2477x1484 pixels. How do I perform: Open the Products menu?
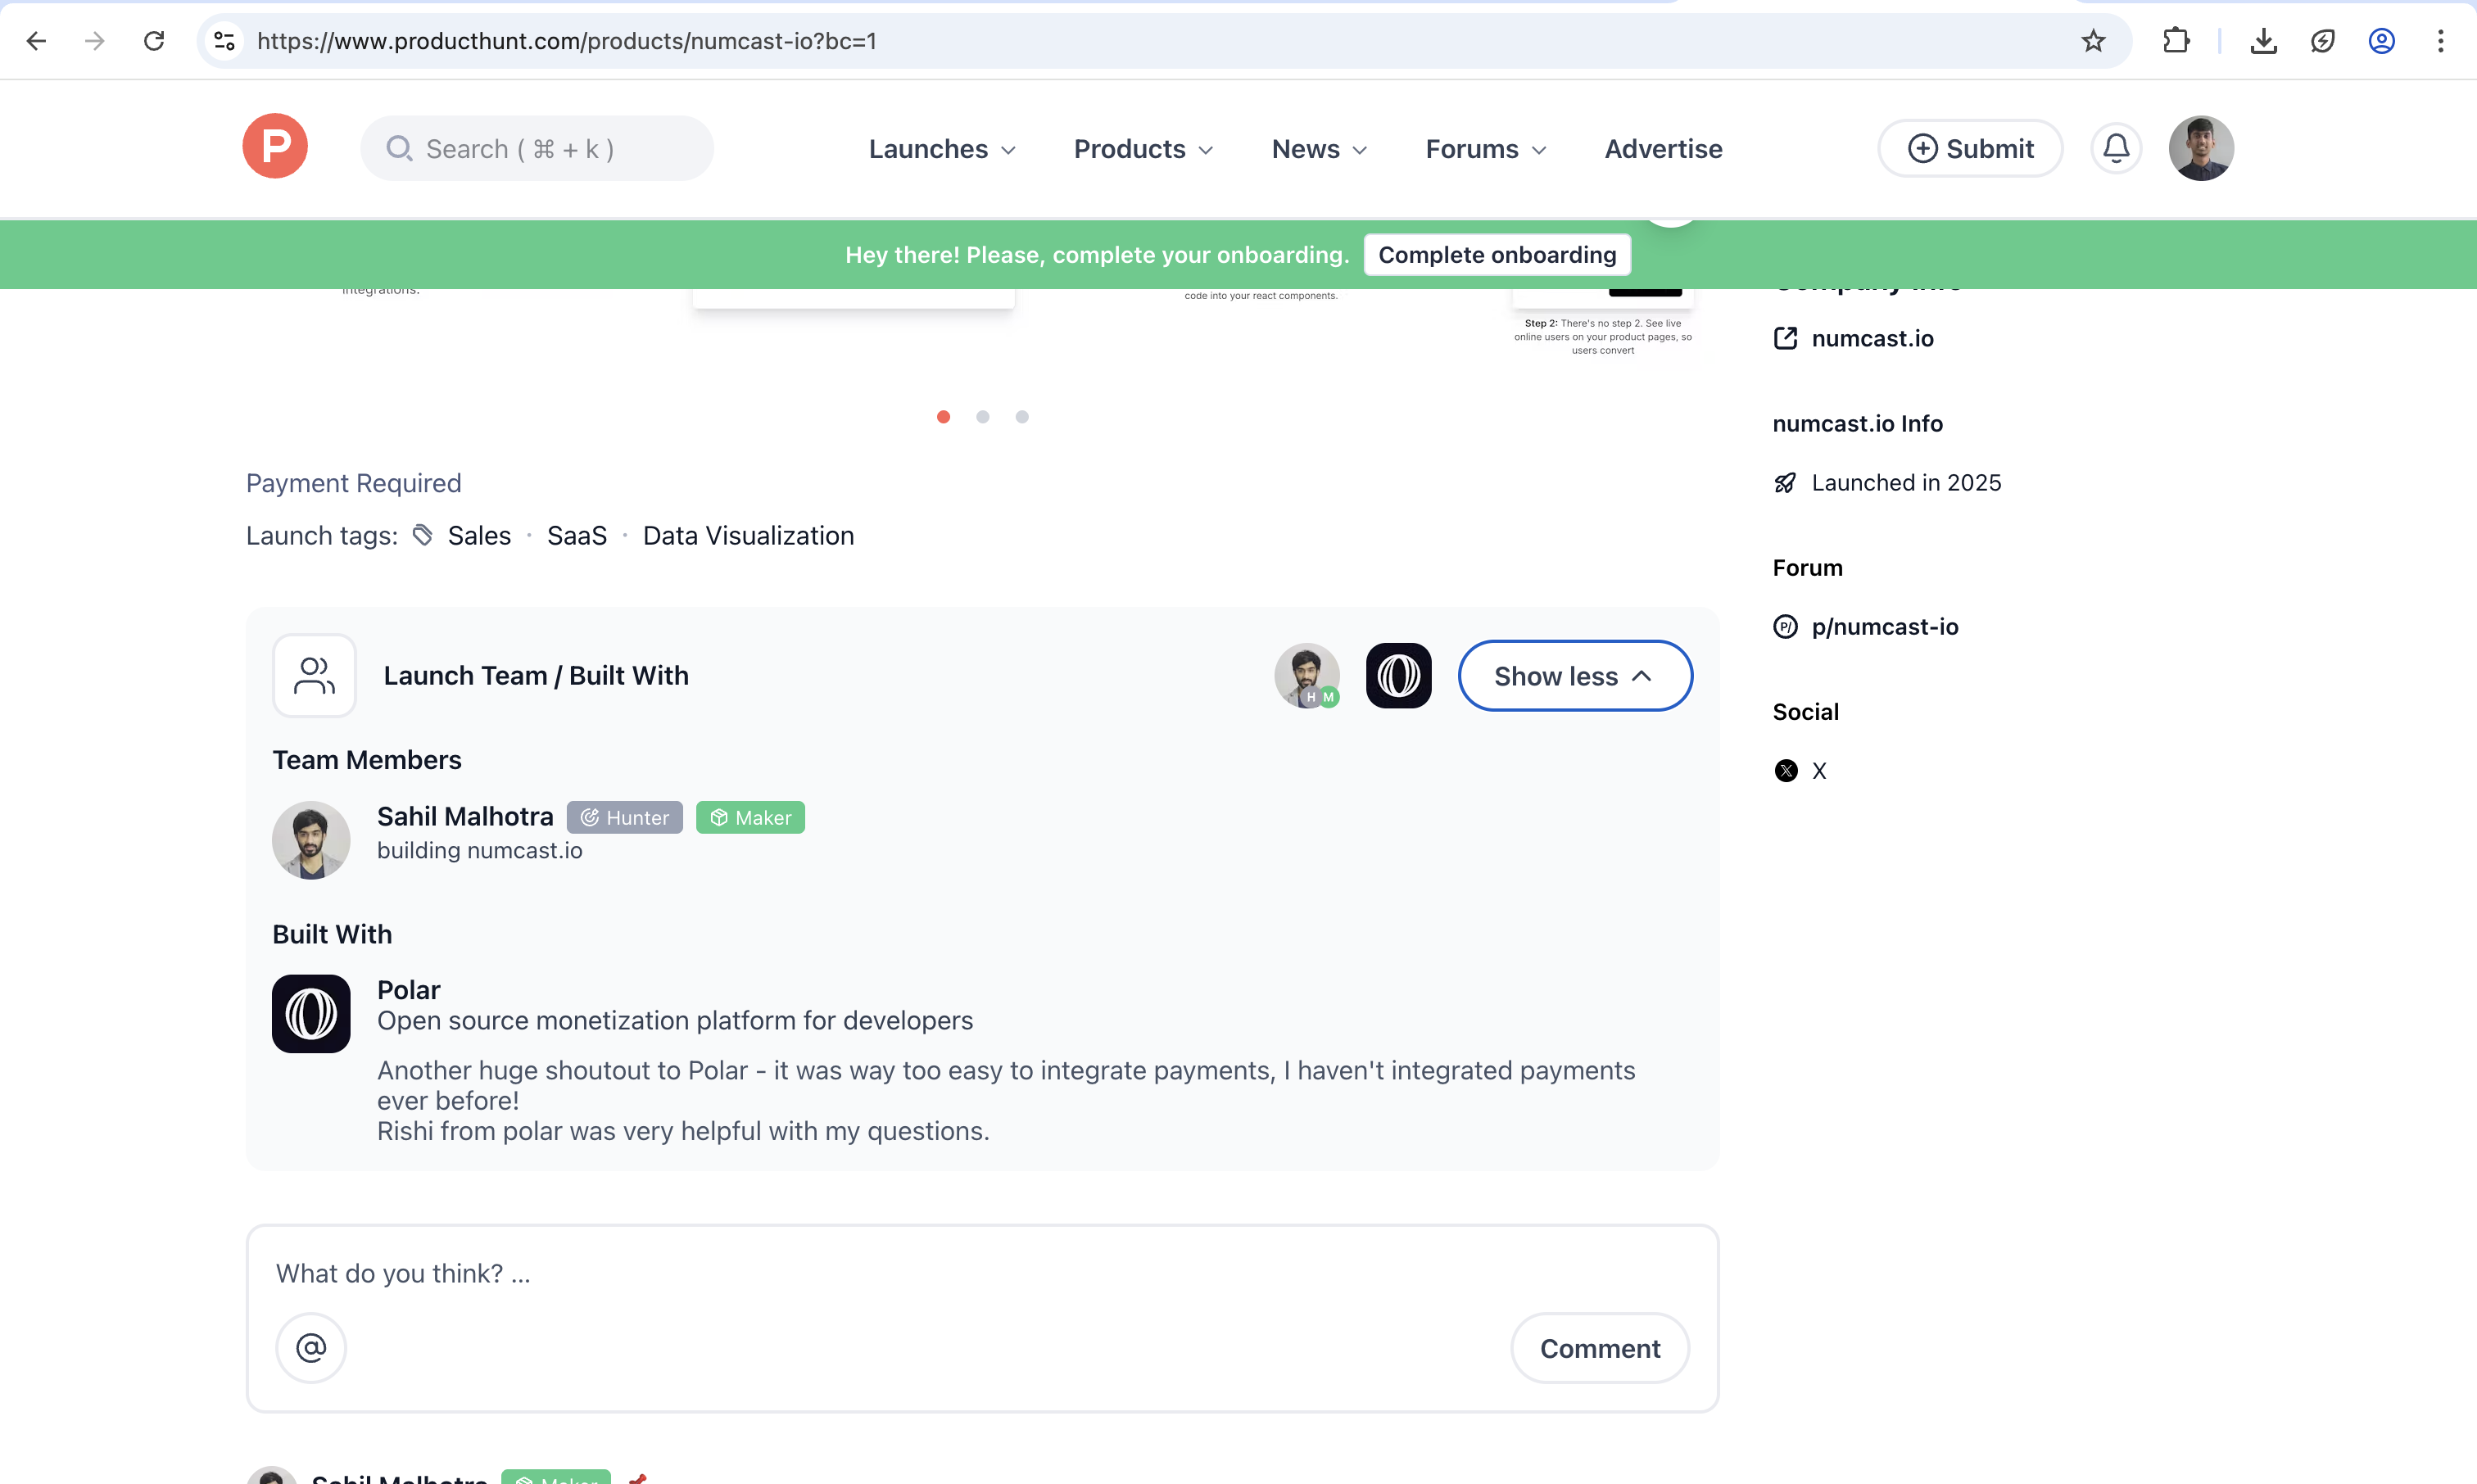1141,148
